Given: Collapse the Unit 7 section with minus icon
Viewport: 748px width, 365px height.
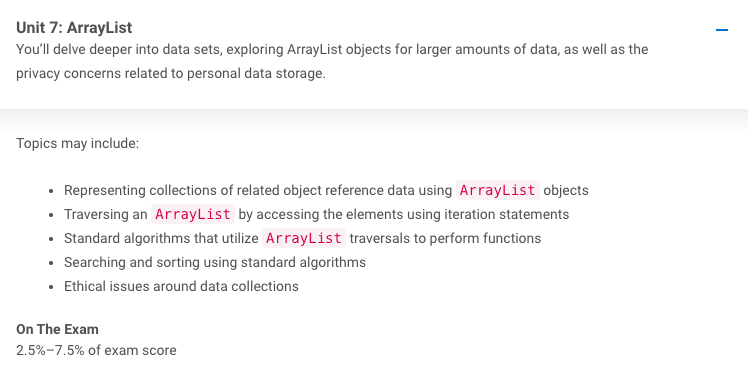Looking at the screenshot, I should tap(722, 30).
